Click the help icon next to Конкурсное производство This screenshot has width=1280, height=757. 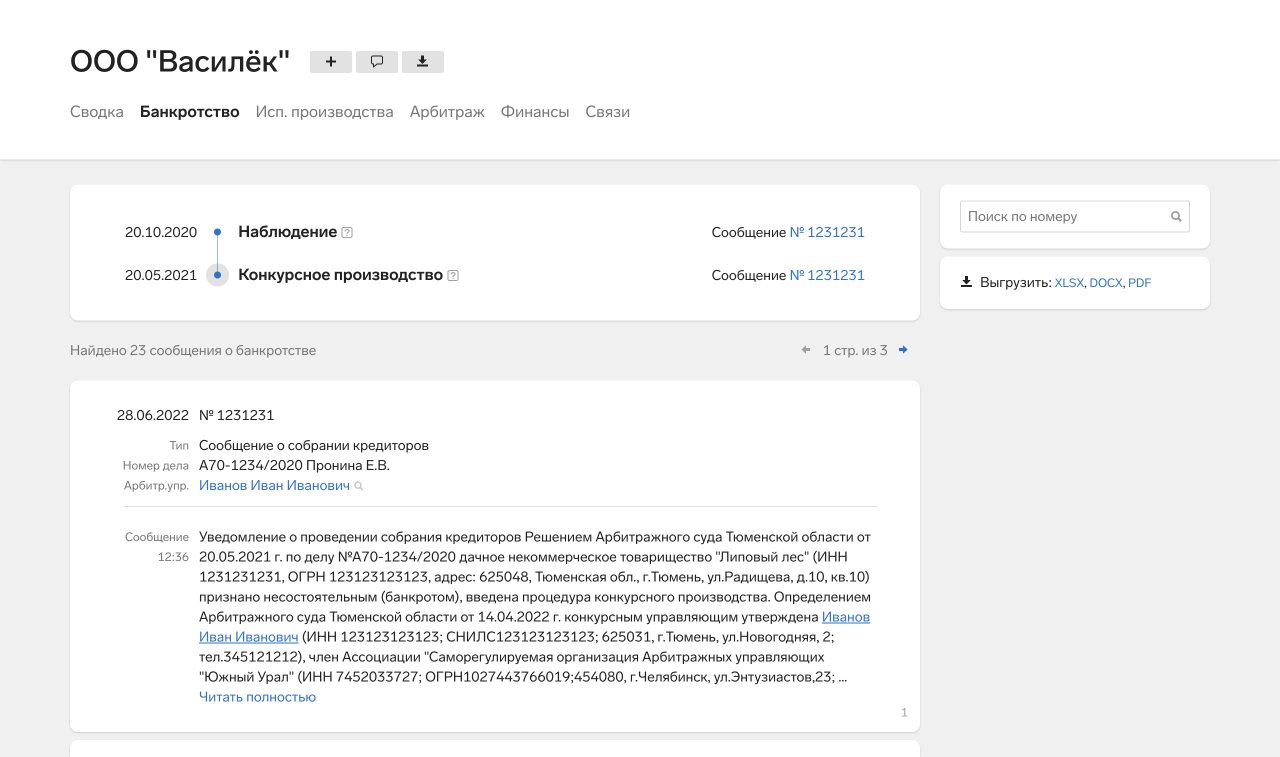point(453,275)
